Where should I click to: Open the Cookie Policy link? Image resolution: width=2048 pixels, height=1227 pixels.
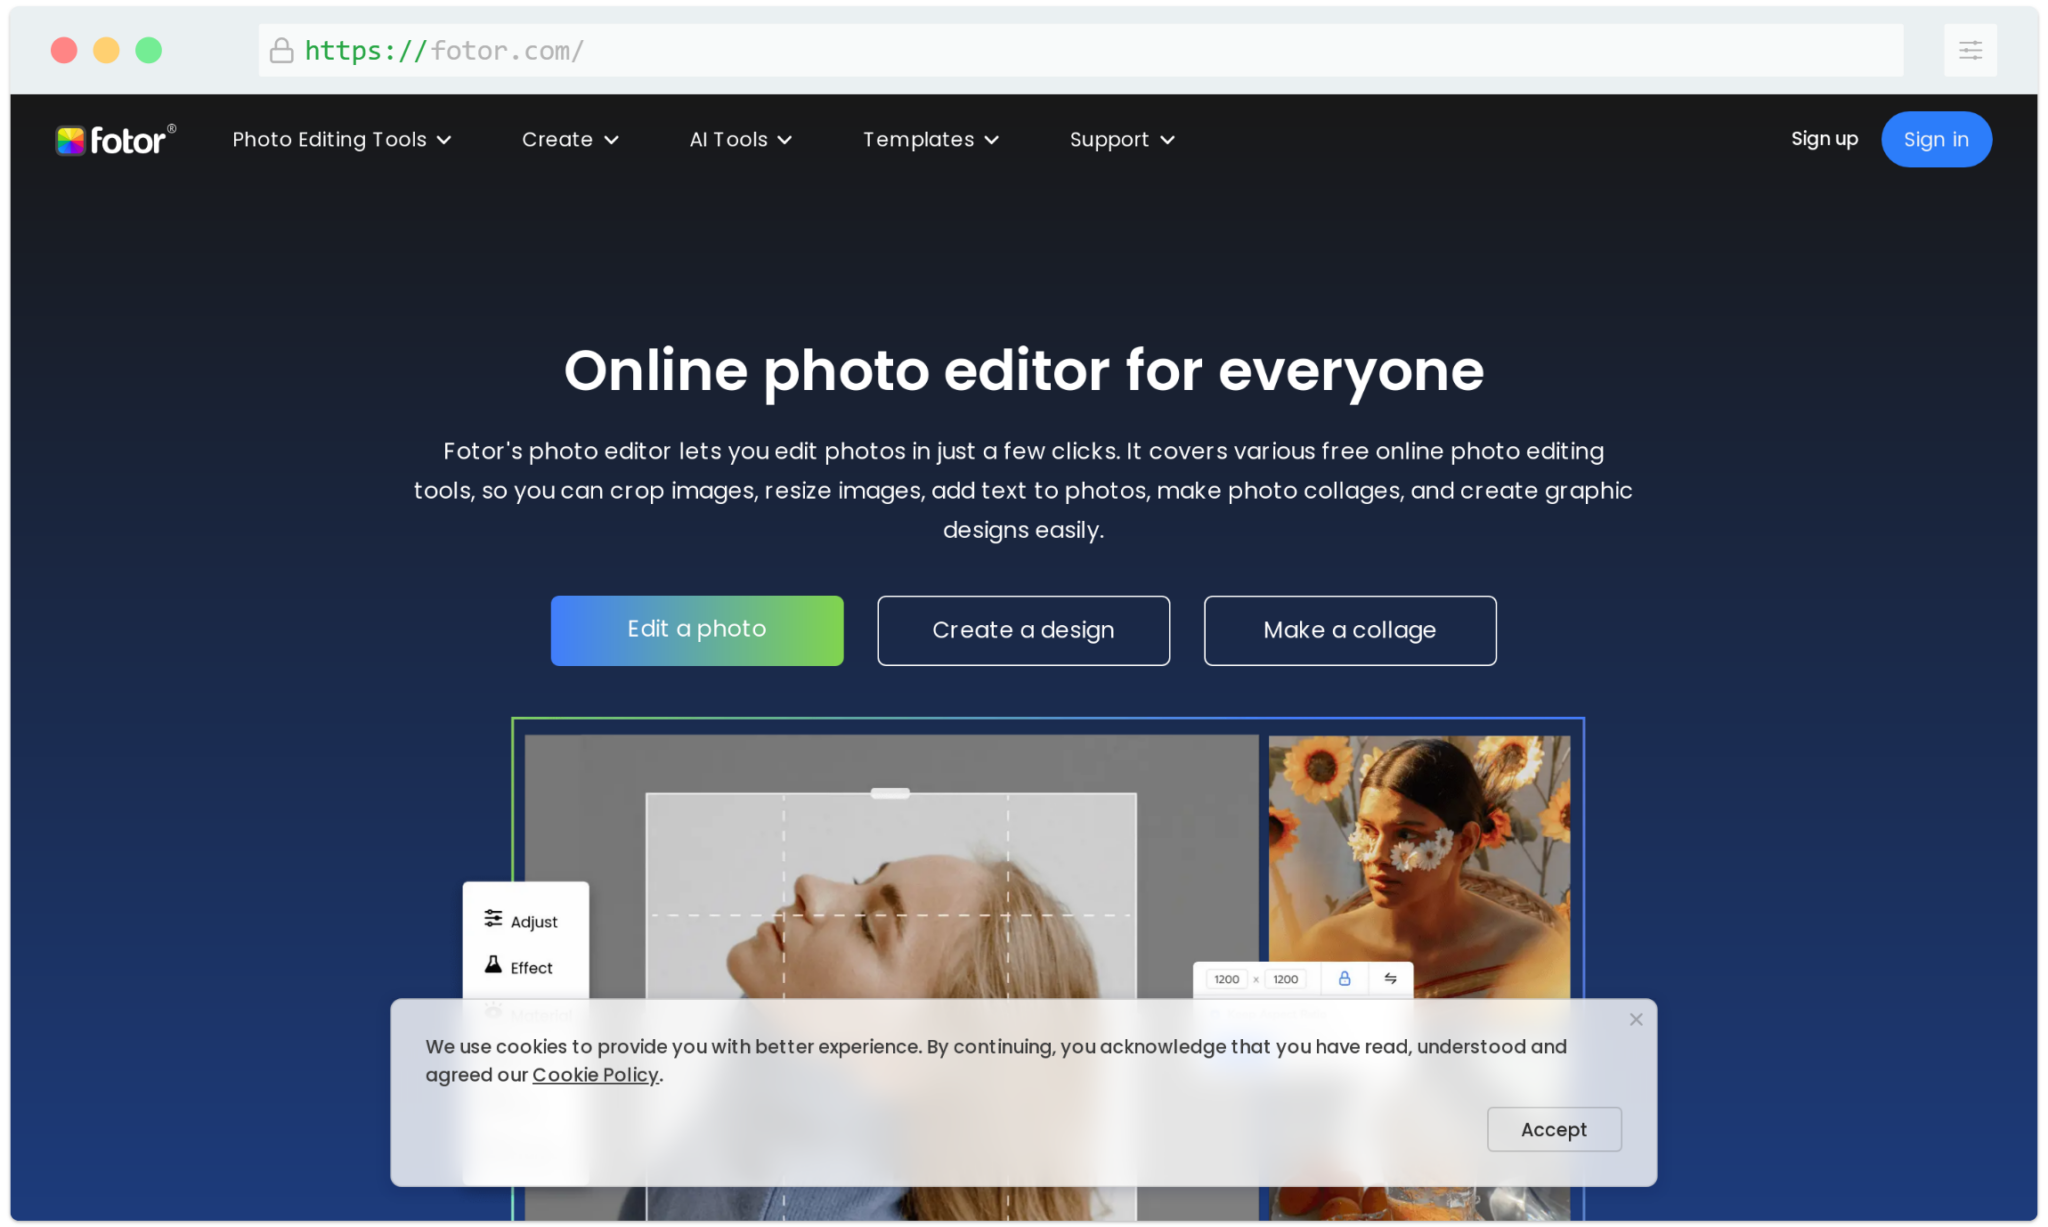tap(595, 1075)
